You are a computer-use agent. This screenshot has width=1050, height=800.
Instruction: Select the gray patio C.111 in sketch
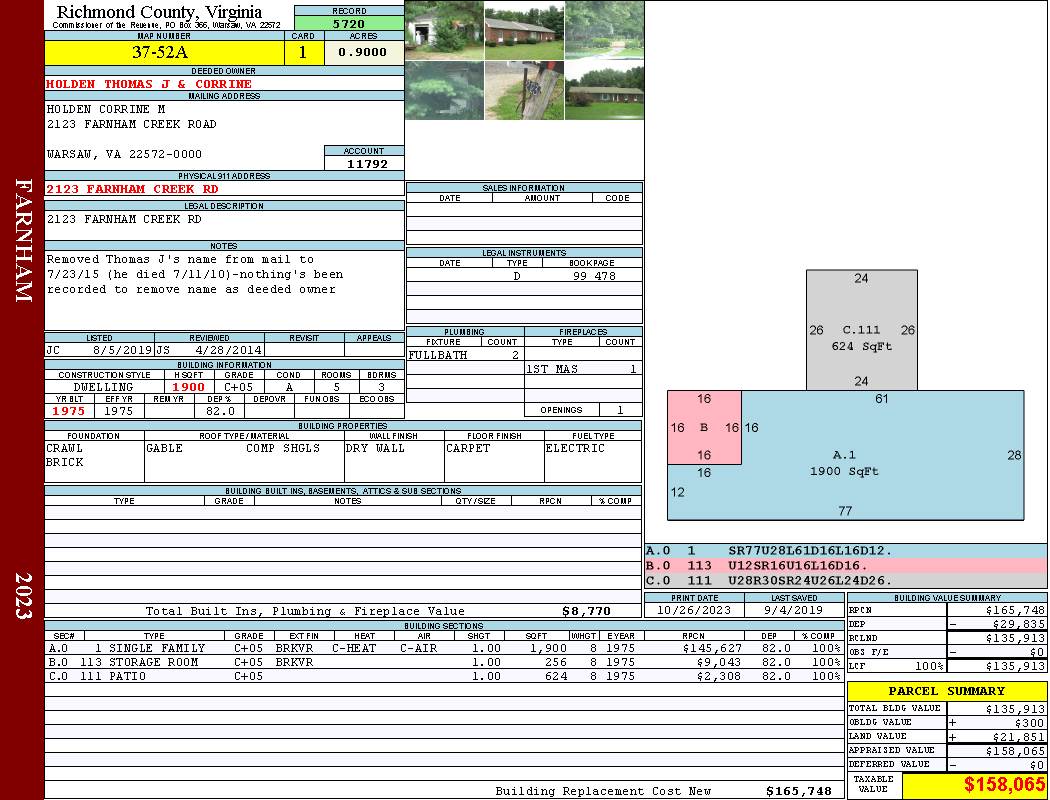pos(861,330)
